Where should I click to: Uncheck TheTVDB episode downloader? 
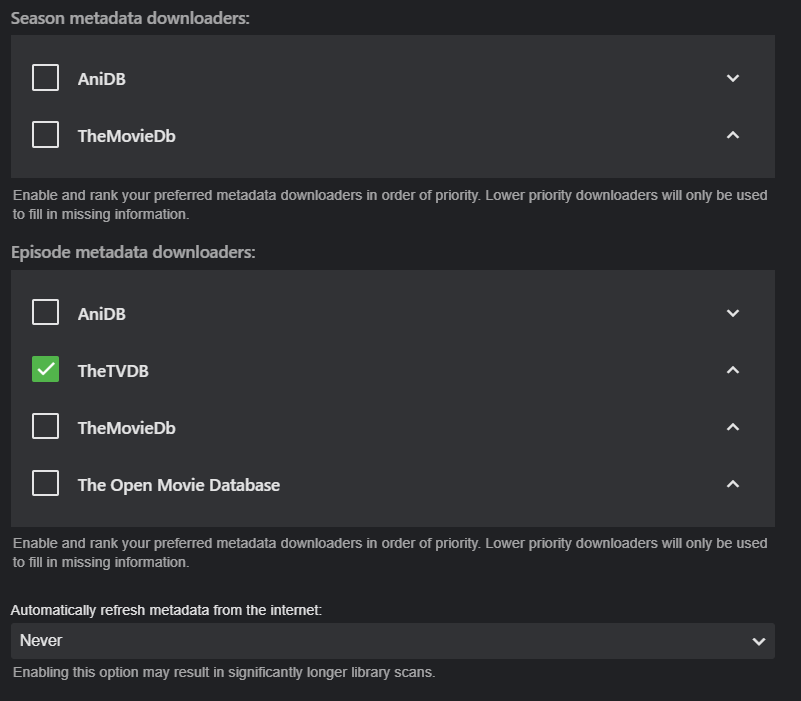coord(45,370)
